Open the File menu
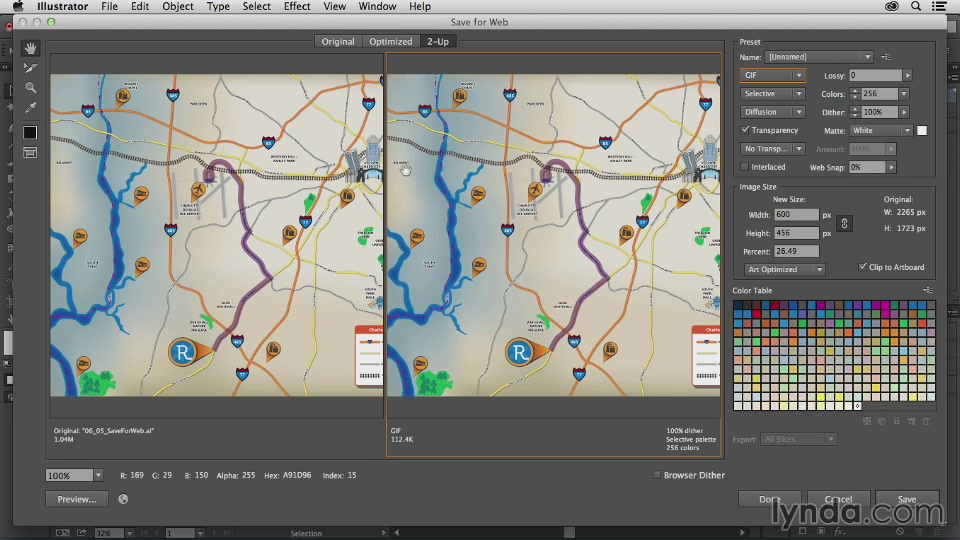960x540 pixels. point(110,6)
